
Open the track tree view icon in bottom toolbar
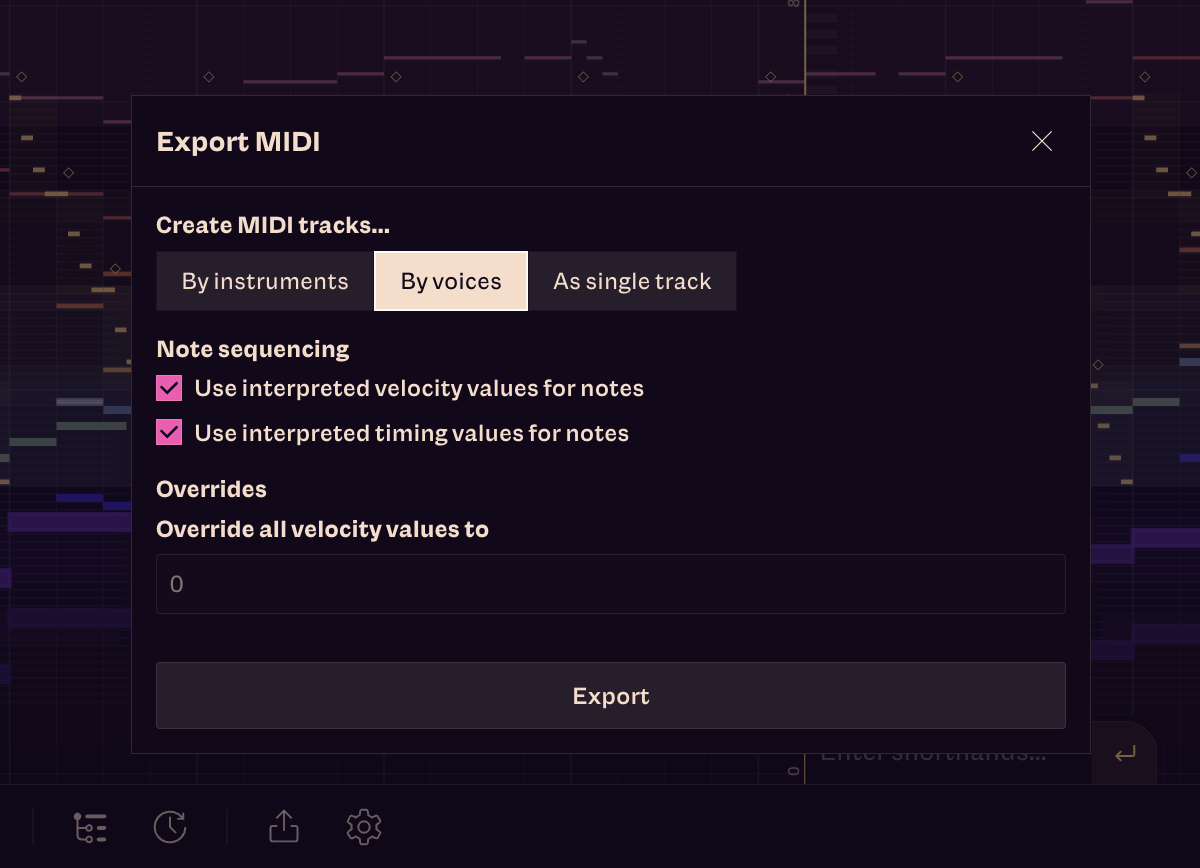coord(90,827)
